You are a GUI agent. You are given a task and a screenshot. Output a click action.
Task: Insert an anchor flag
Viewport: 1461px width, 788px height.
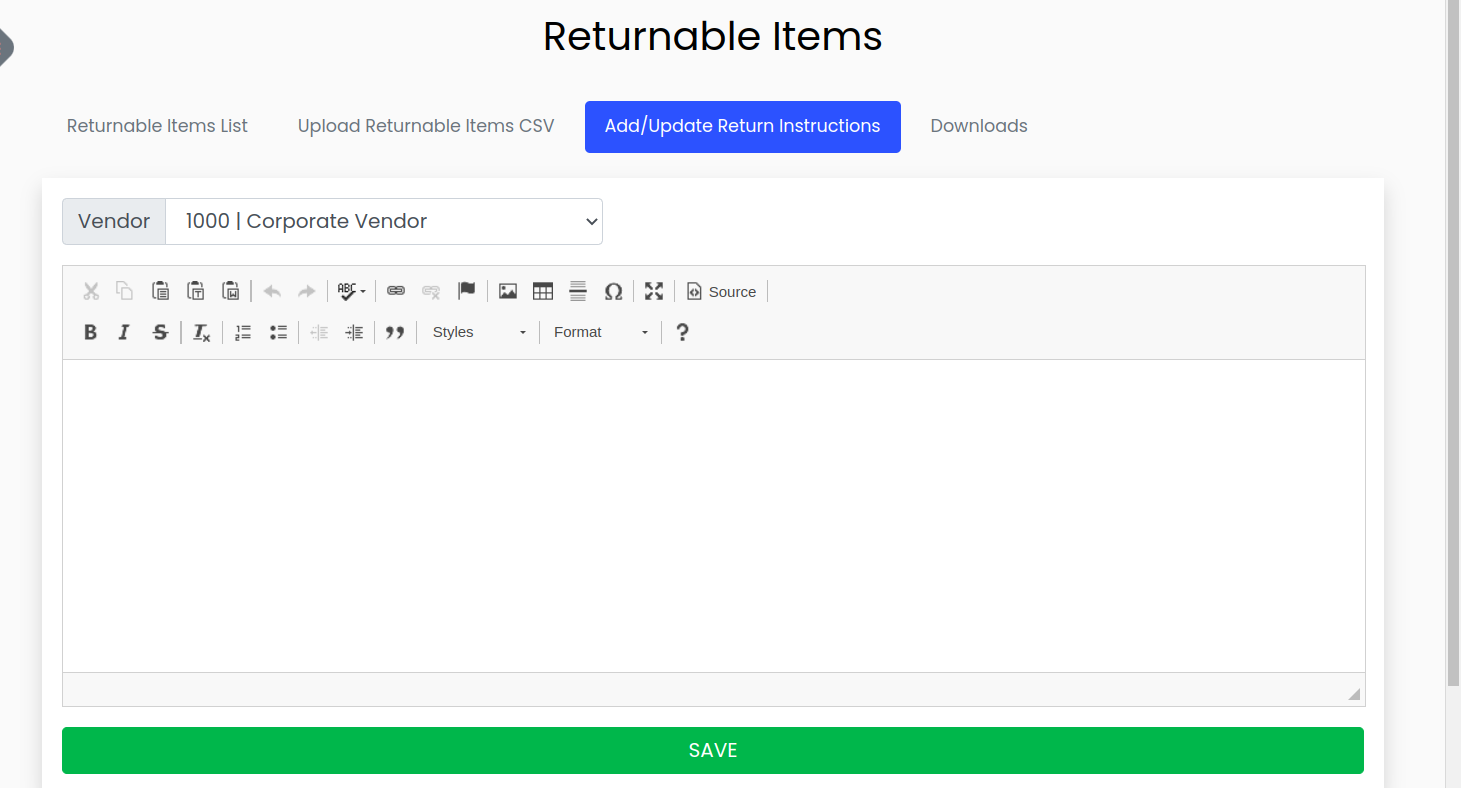pyautogui.click(x=466, y=290)
